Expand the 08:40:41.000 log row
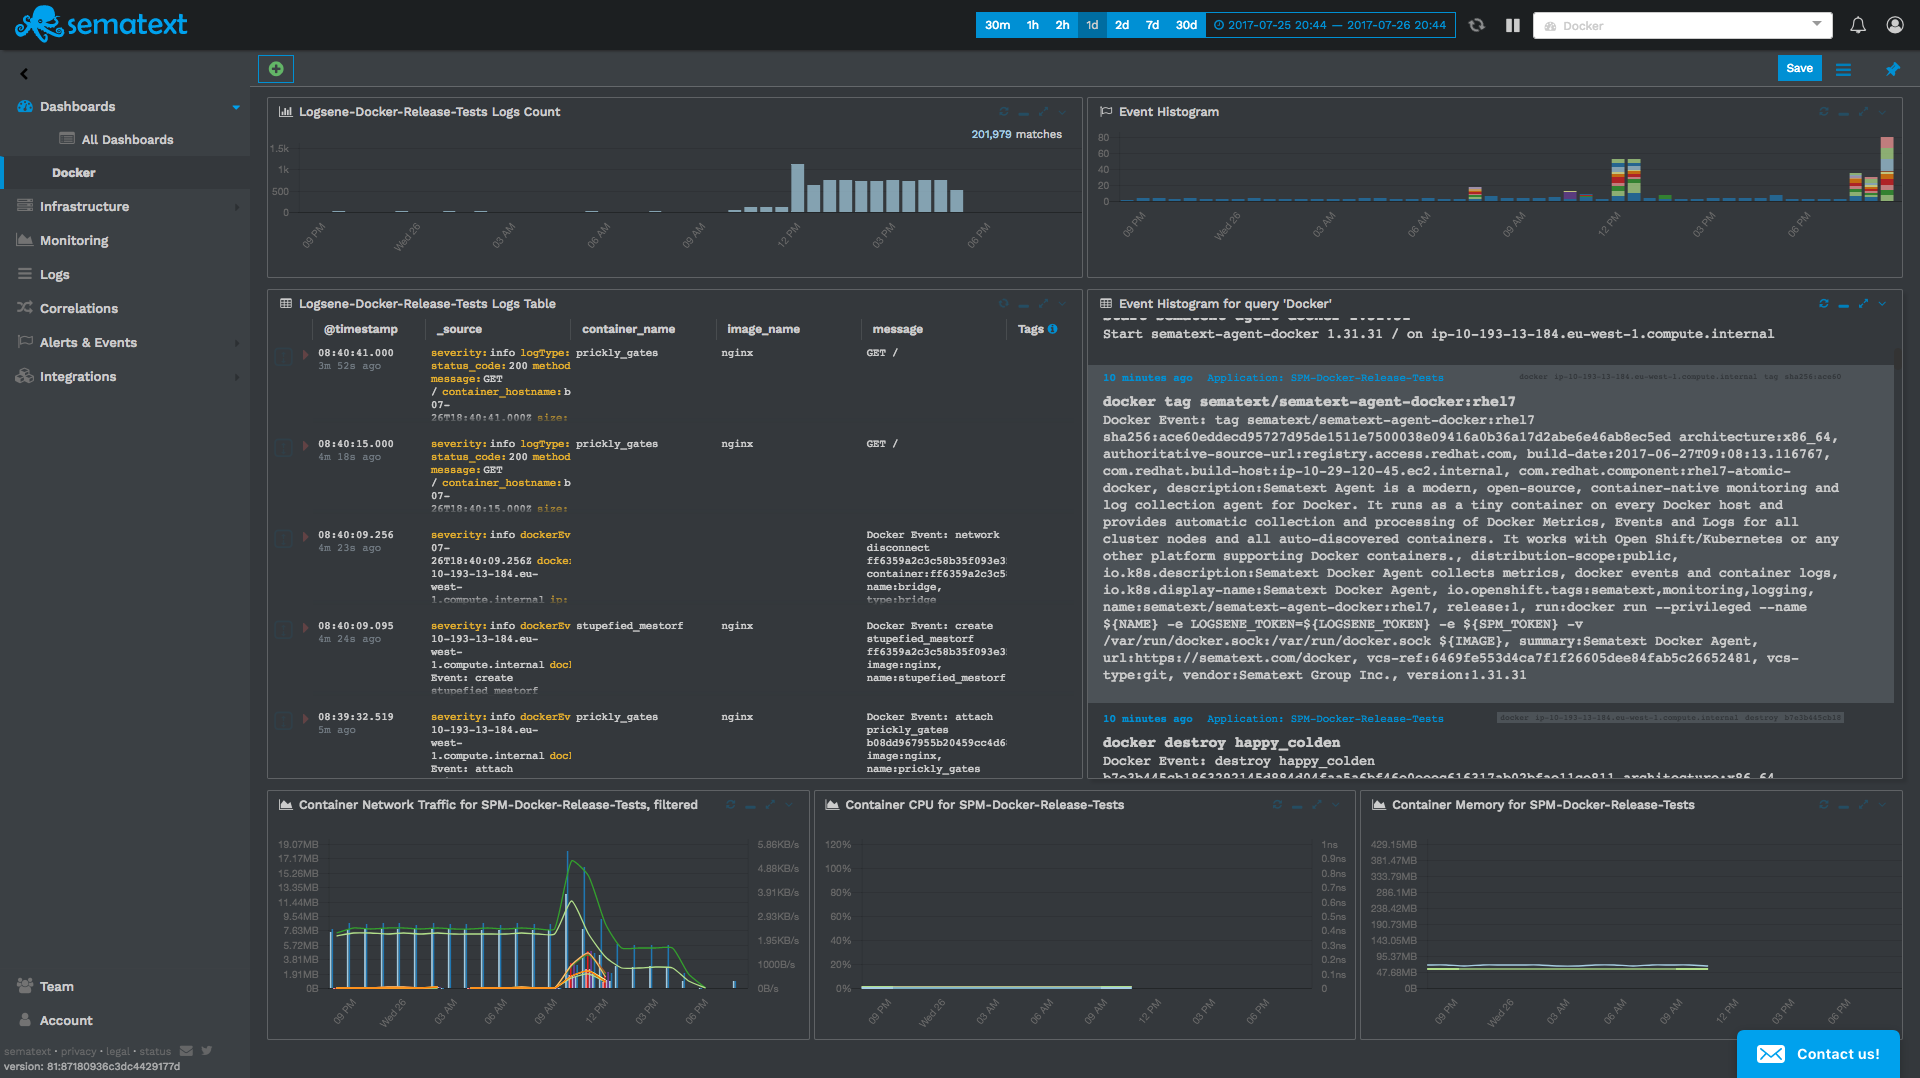The image size is (1920, 1078). (306, 354)
